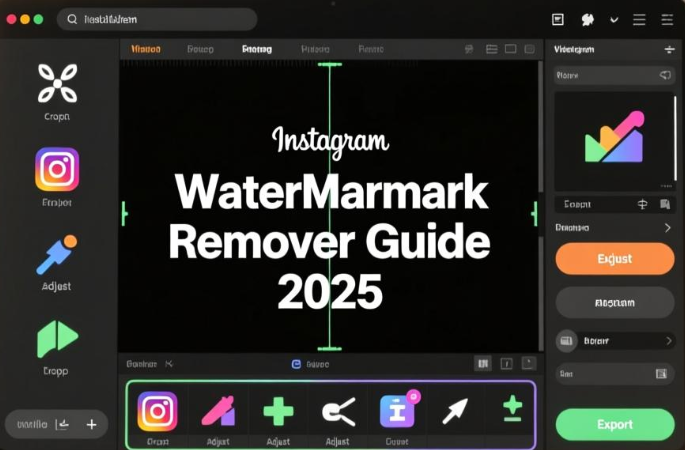Open the hamburger menu in the title bar
Screen dimensions: 685x450
click(639, 20)
